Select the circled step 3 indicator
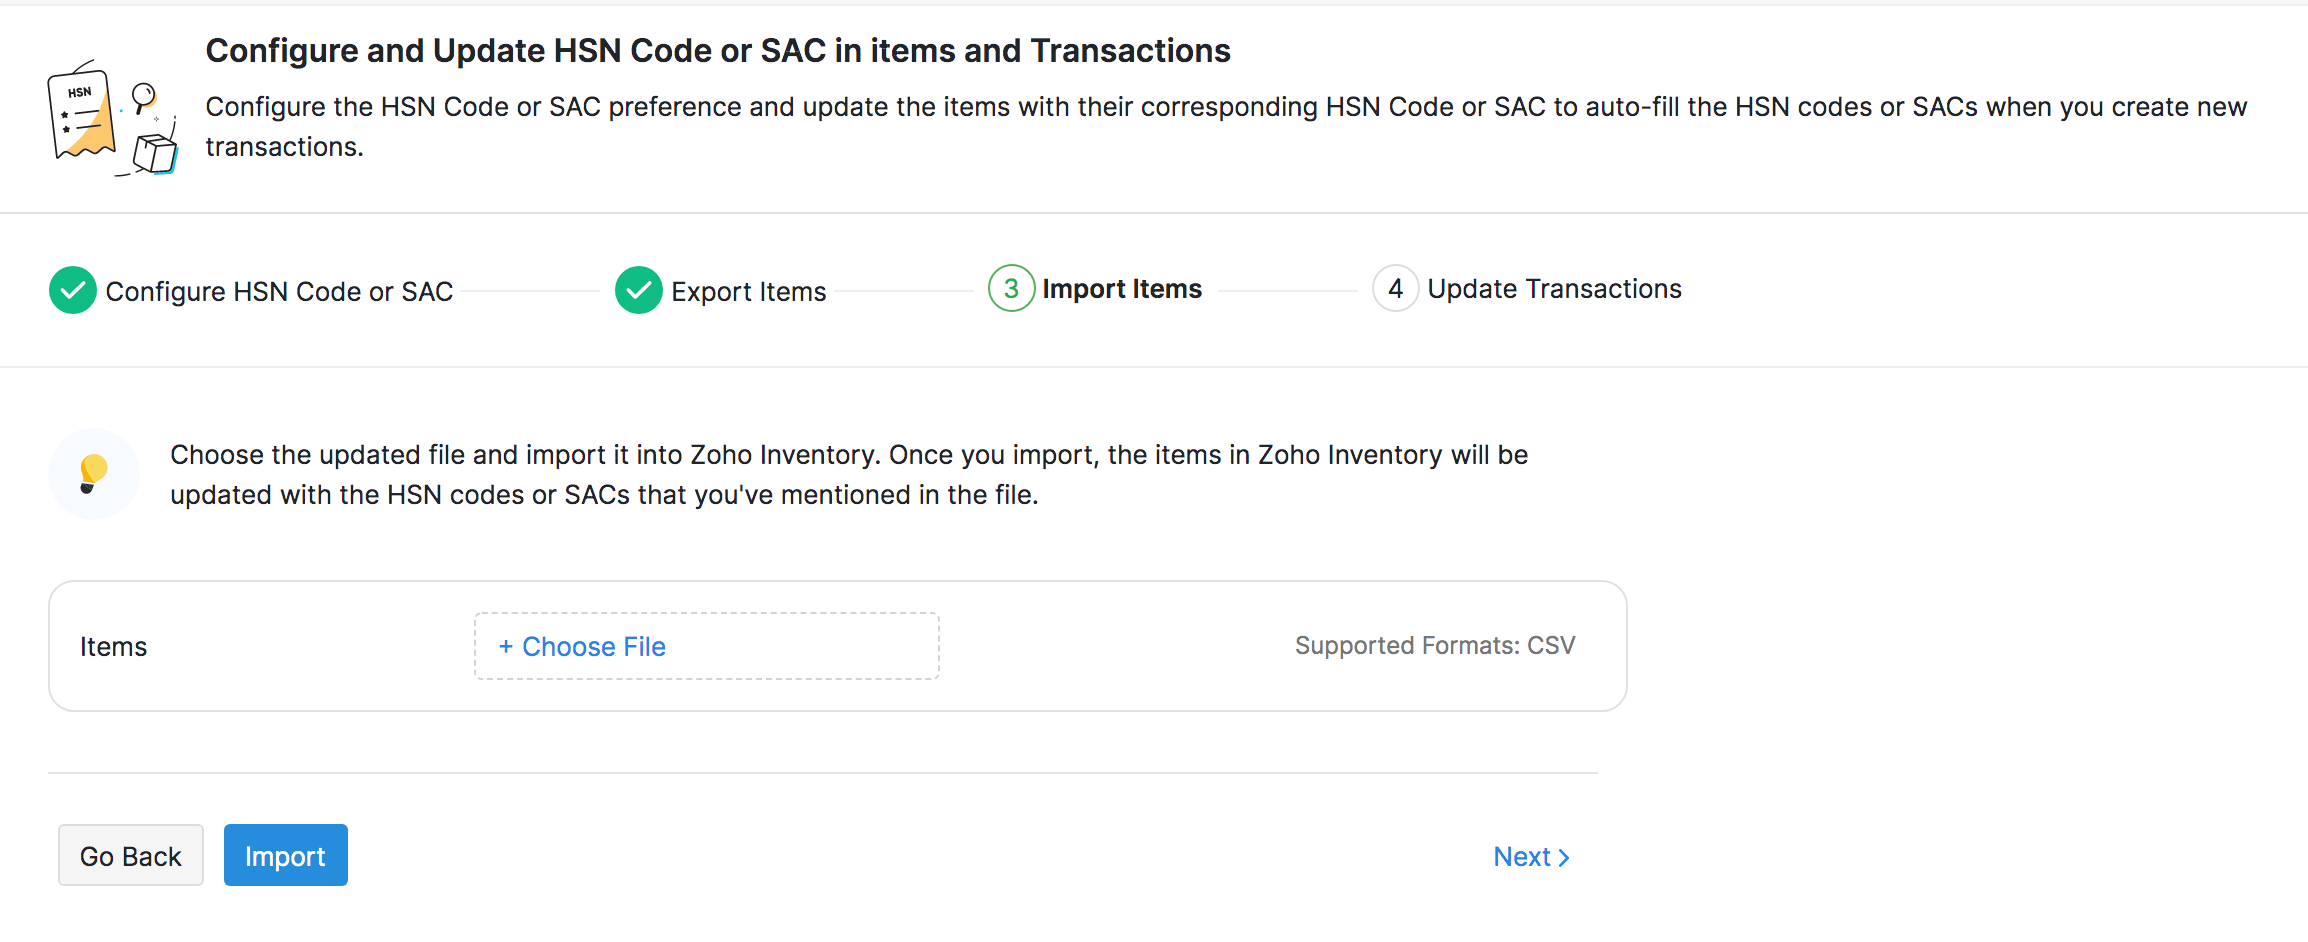The image size is (2308, 942). click(1011, 289)
